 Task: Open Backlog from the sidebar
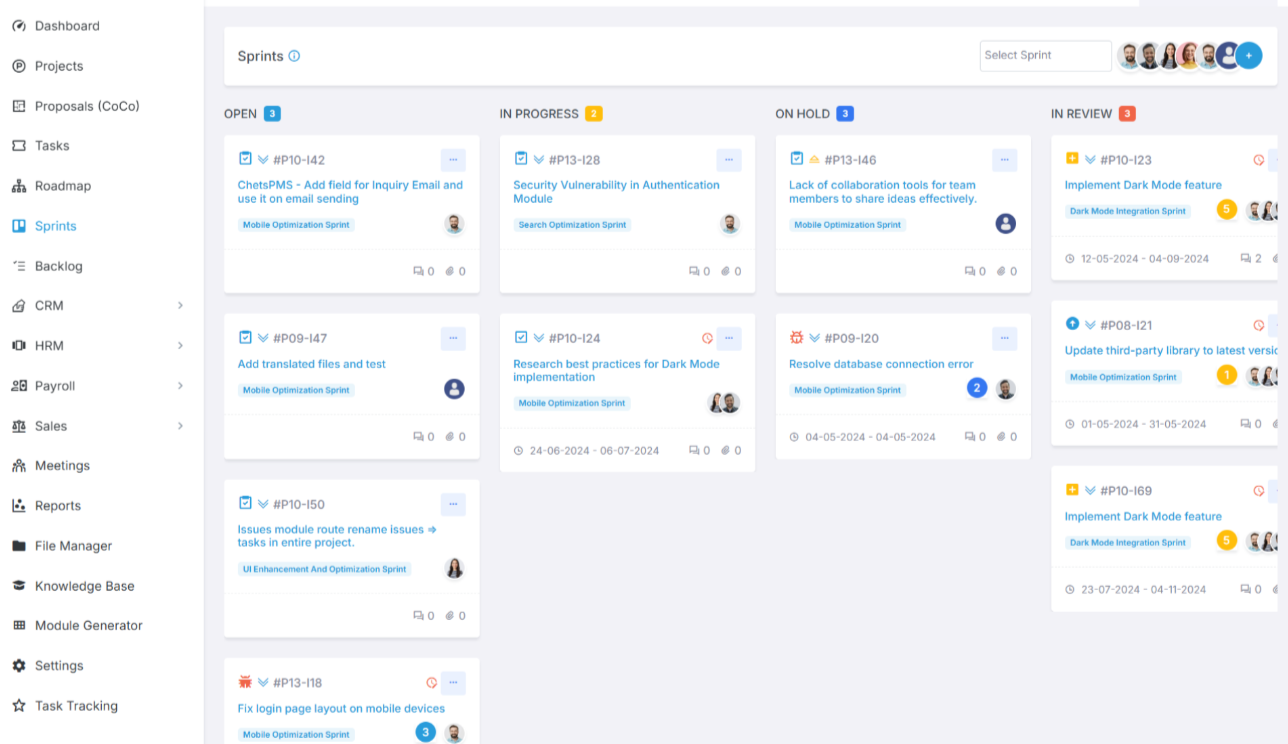[58, 266]
